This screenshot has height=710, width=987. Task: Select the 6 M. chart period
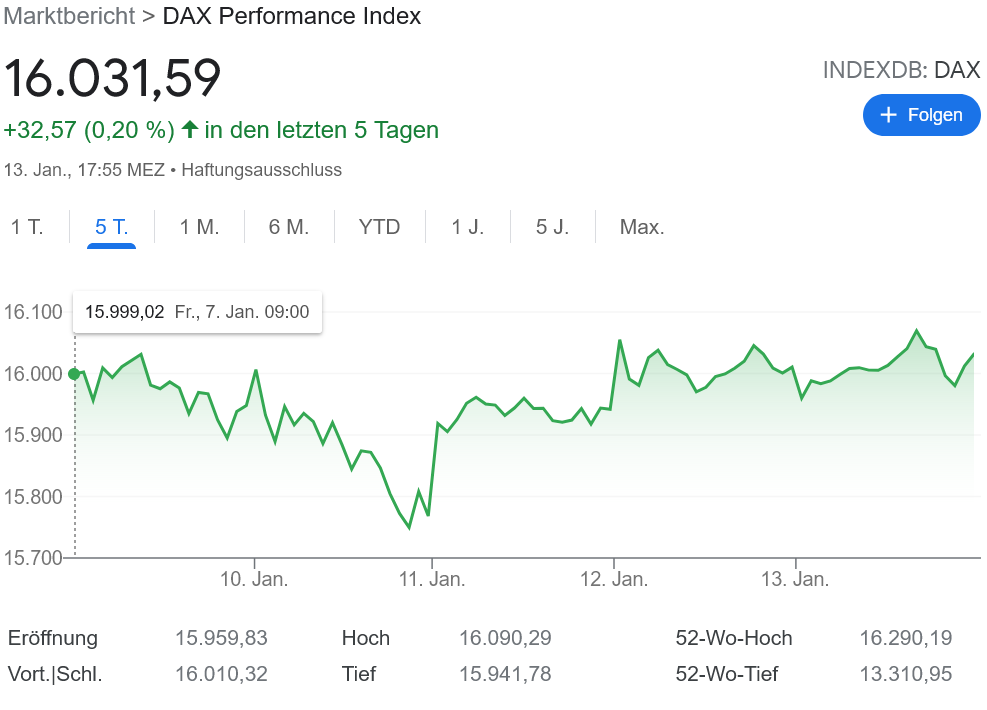click(288, 227)
